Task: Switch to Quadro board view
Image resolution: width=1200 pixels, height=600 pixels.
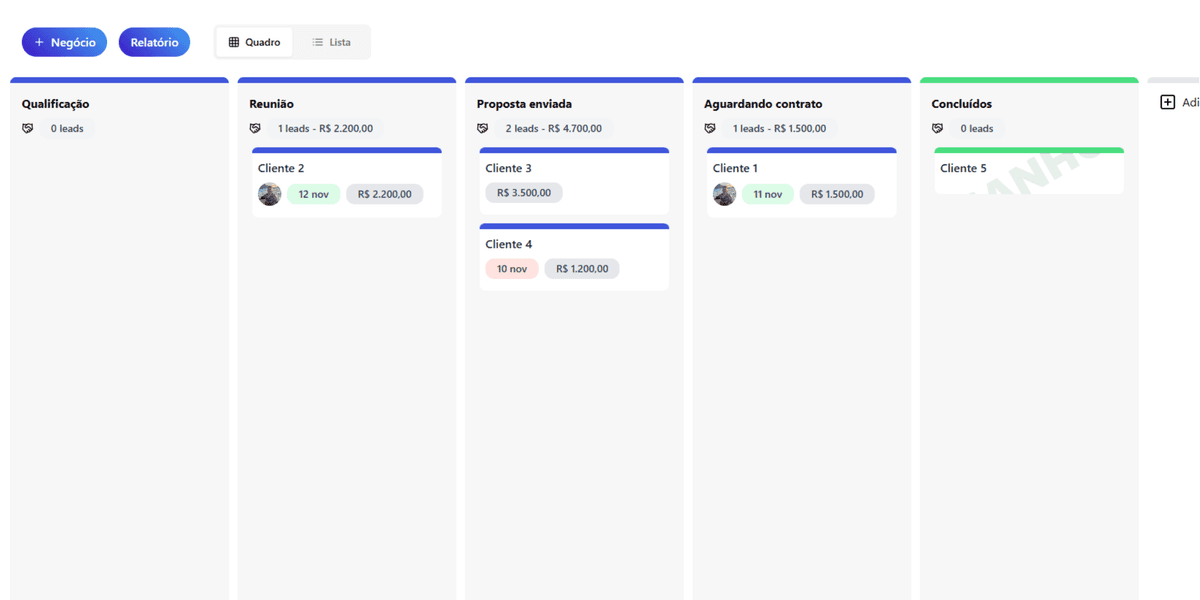Action: coord(255,42)
